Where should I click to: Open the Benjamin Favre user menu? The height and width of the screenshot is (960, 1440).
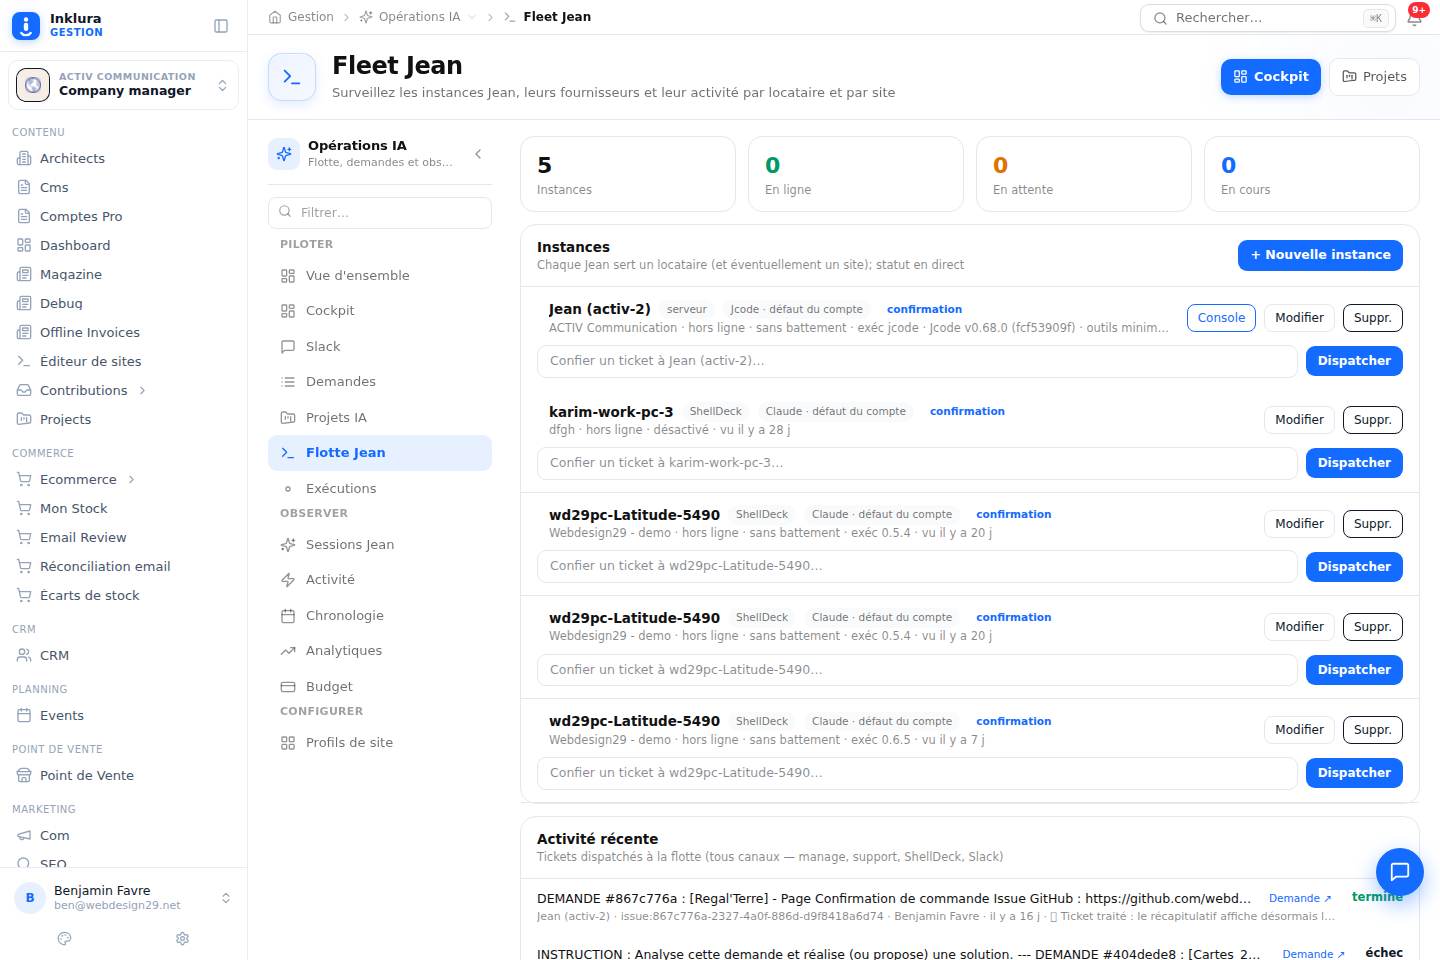[x=123, y=898]
